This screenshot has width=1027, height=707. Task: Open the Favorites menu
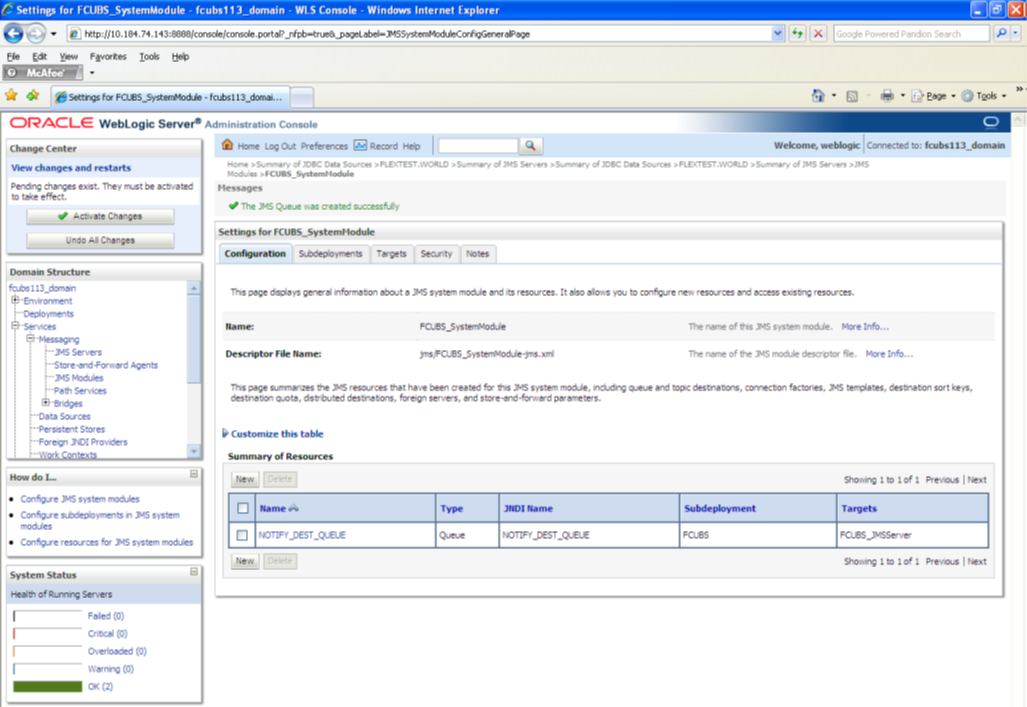pyautogui.click(x=108, y=56)
